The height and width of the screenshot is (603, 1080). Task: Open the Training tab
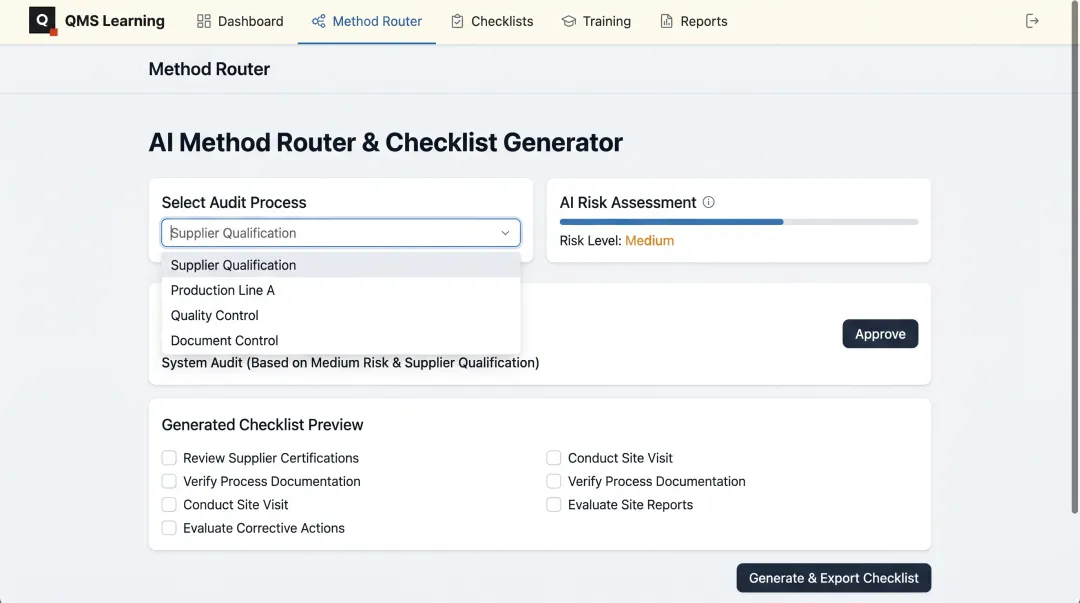click(596, 21)
